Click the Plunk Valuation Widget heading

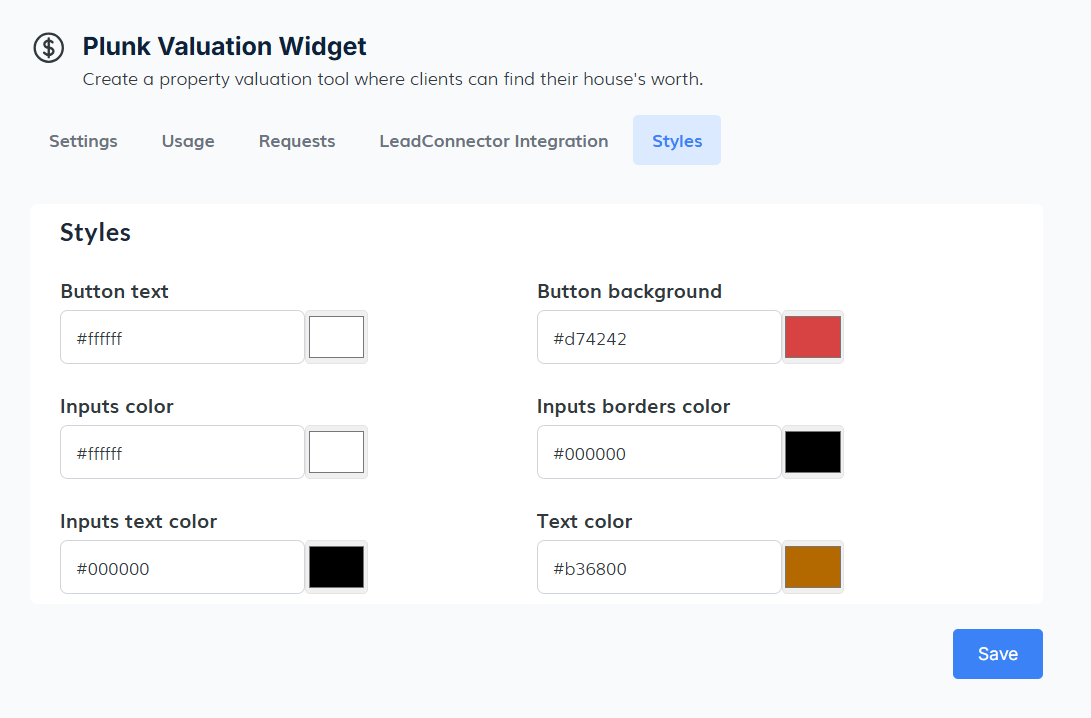coord(224,46)
